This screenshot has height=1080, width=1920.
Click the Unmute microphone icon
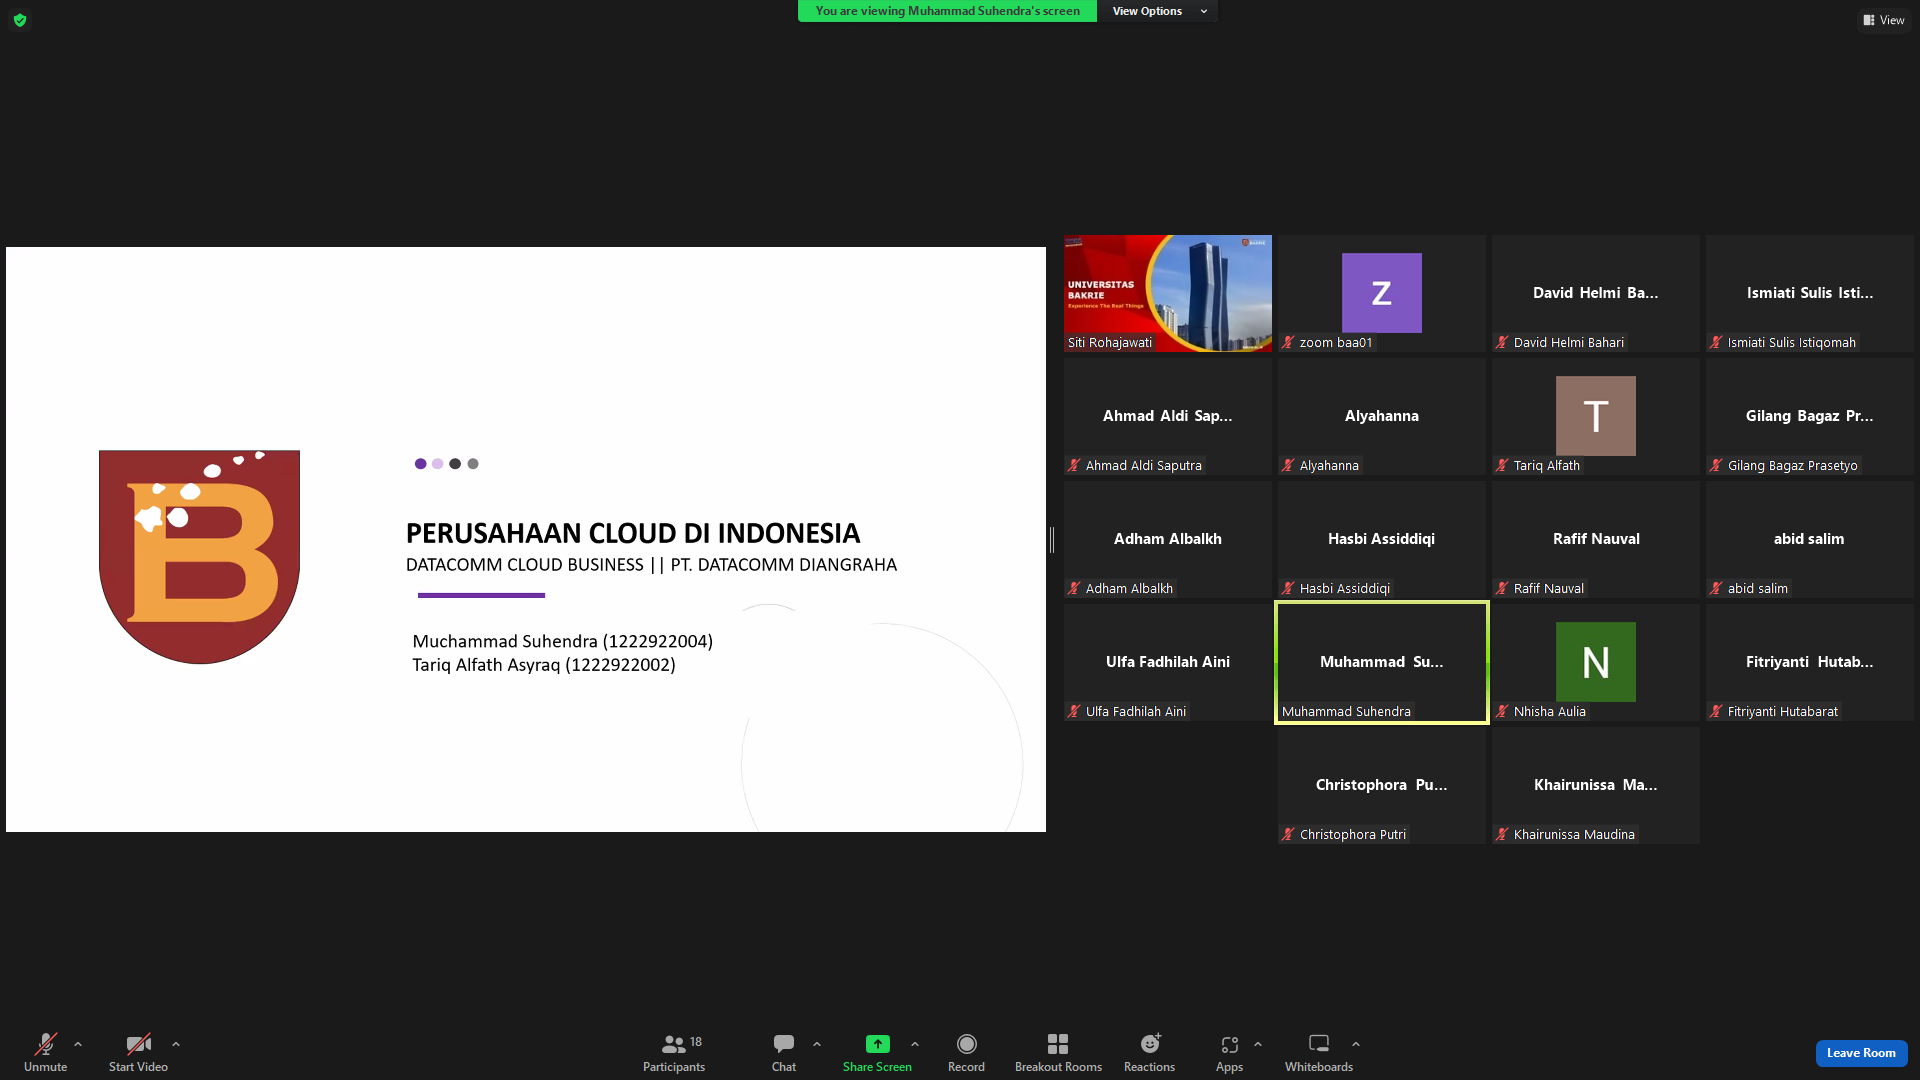pos(46,1044)
